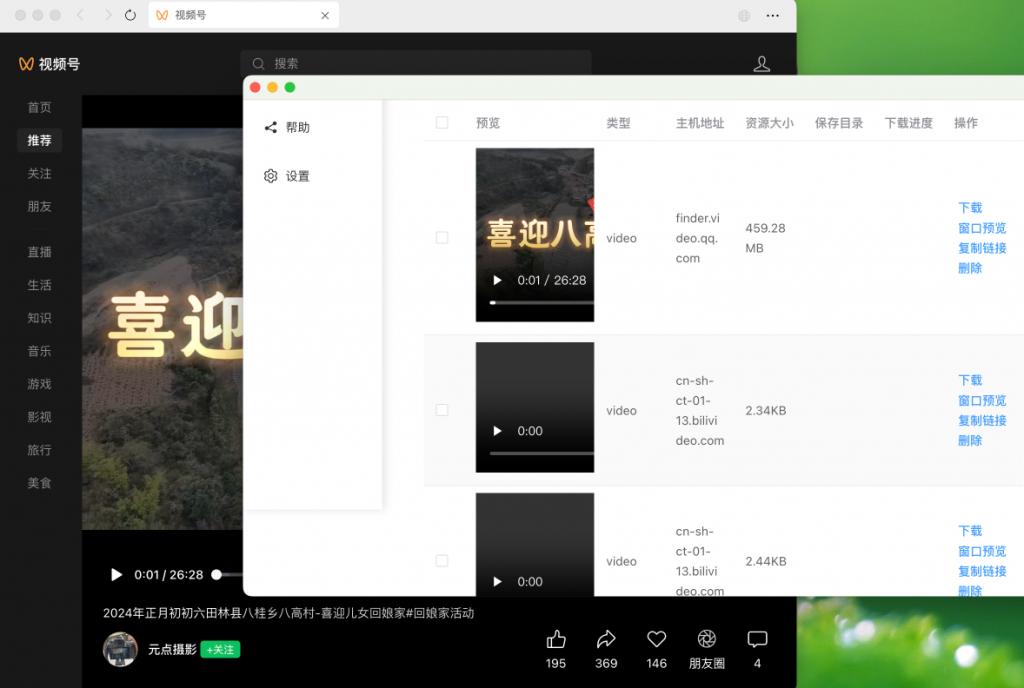This screenshot has width=1024, height=688.
Task: Click the heart favorite icon
Action: click(656, 639)
